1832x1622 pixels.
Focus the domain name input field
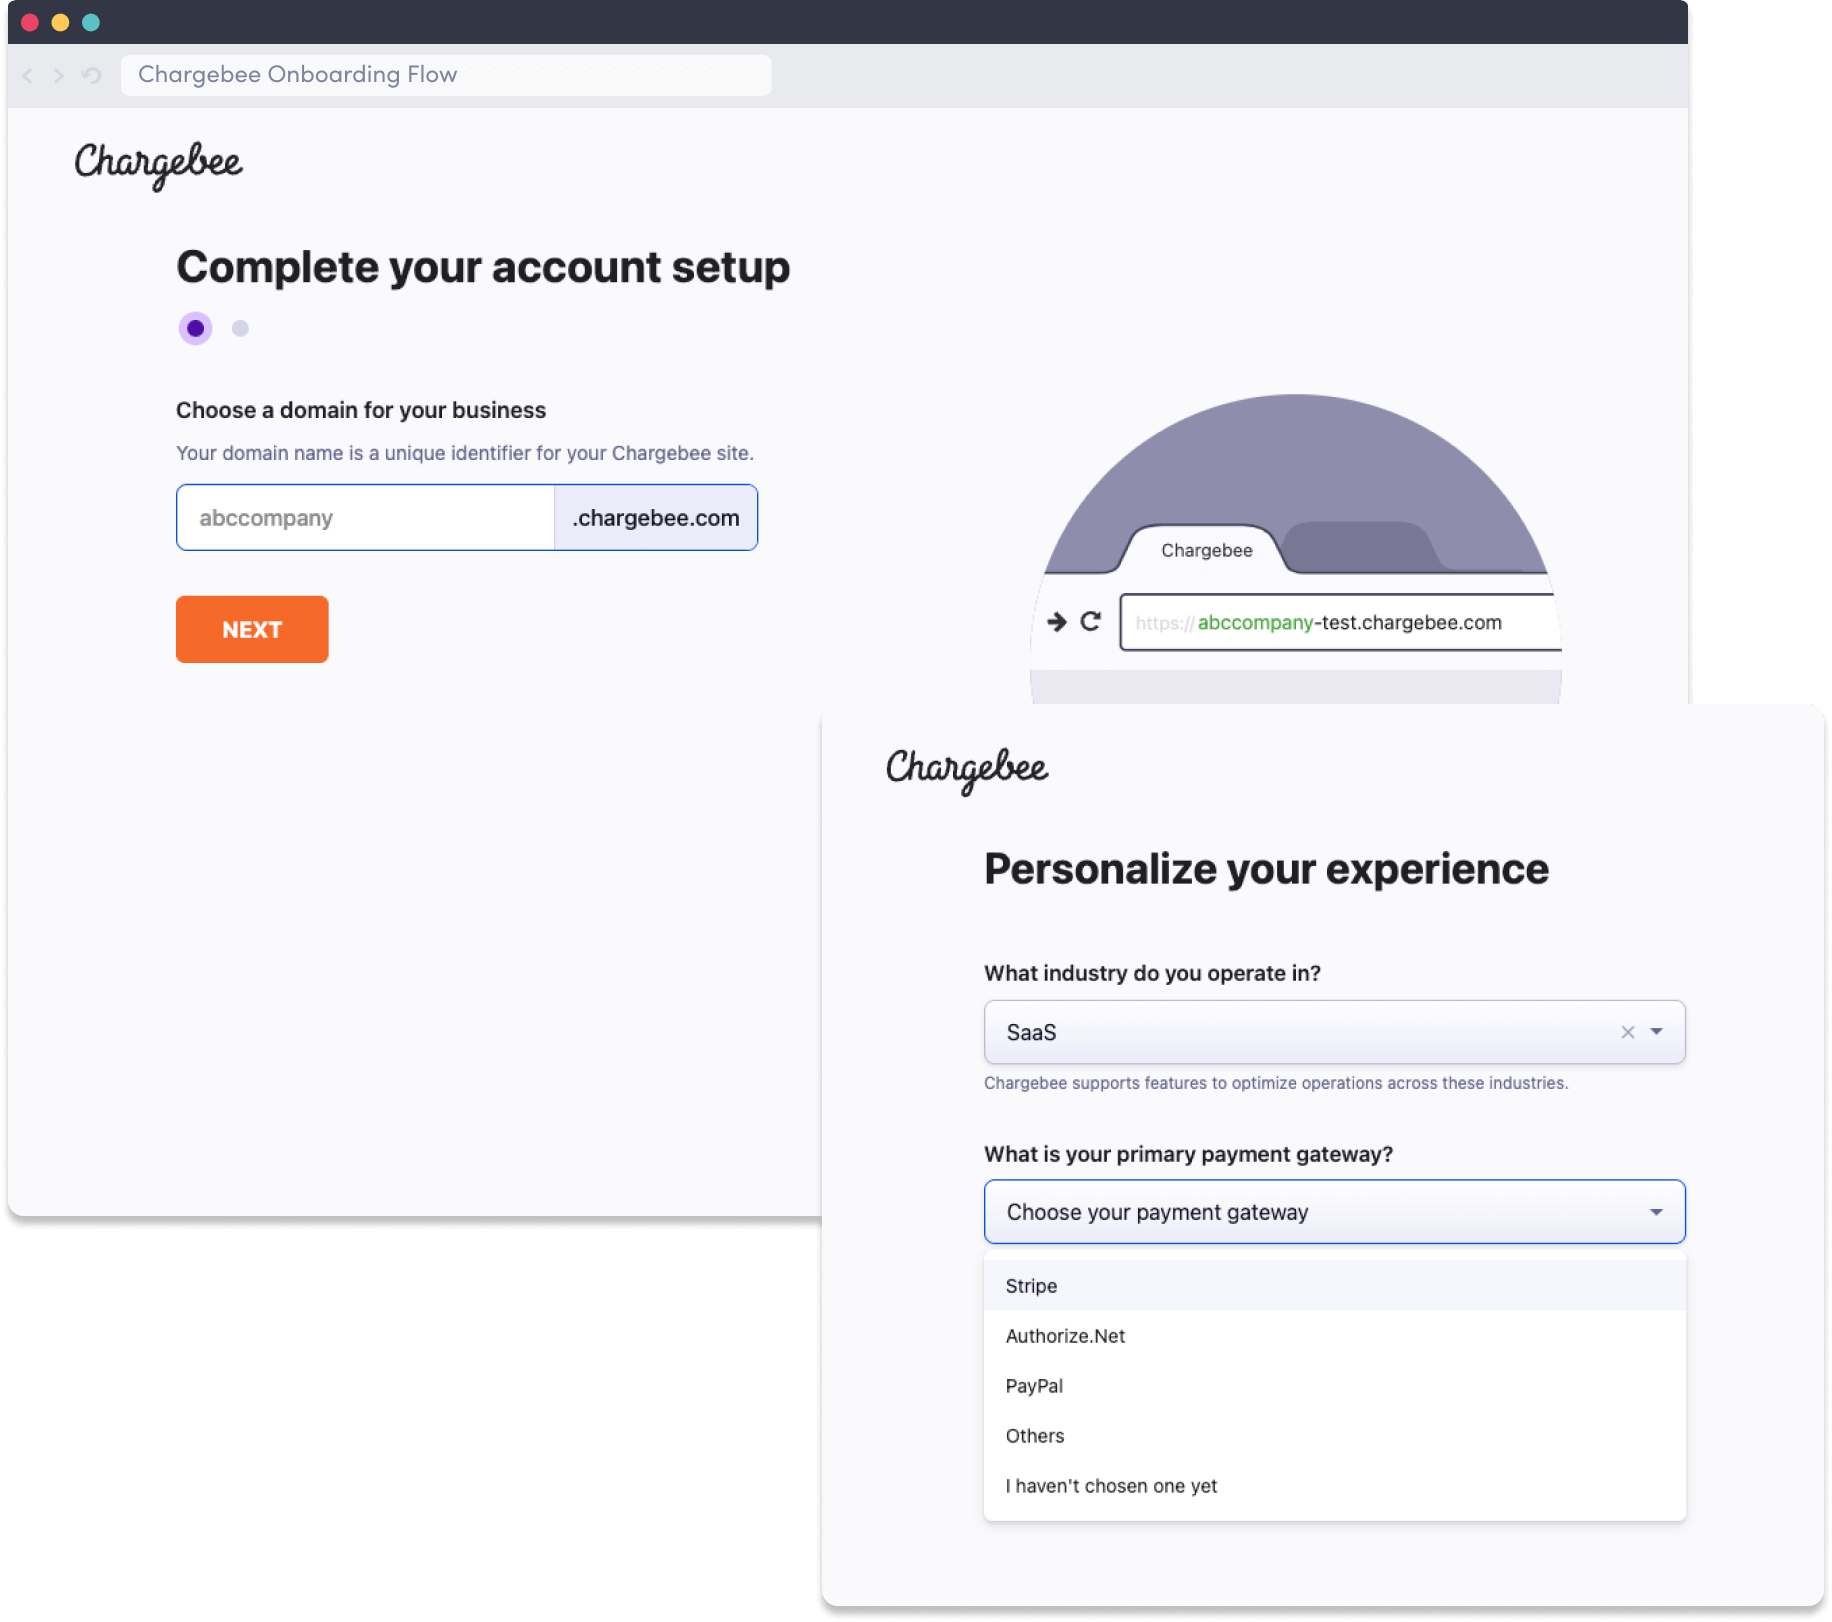(366, 518)
